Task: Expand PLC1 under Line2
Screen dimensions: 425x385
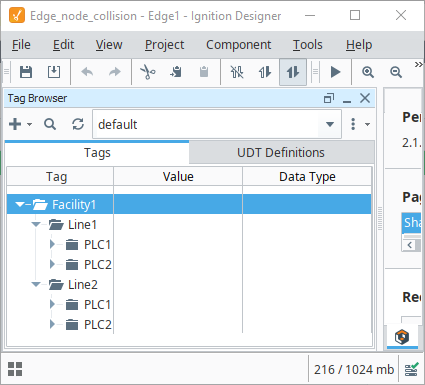Action: (52, 304)
